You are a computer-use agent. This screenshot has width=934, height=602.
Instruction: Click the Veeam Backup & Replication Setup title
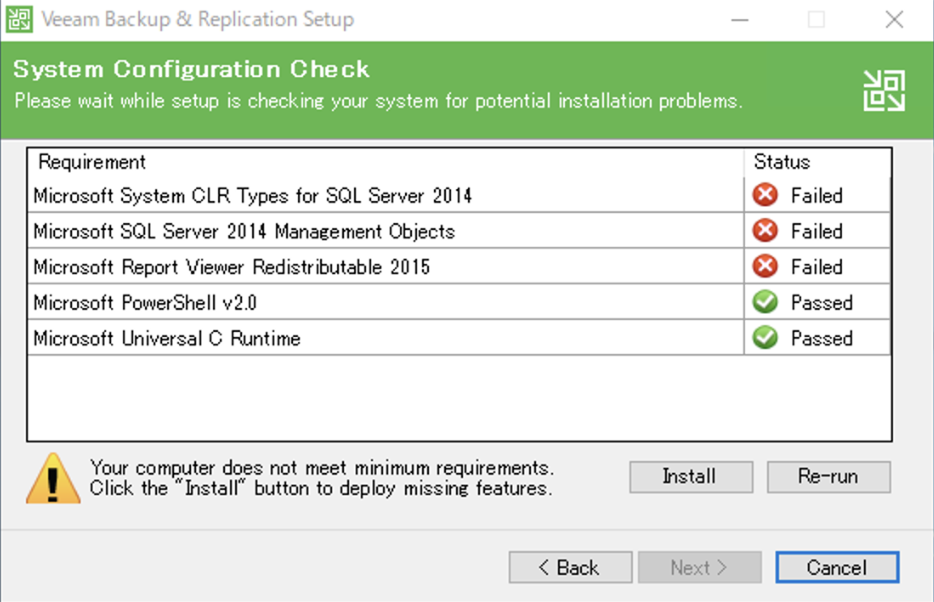[198, 19]
